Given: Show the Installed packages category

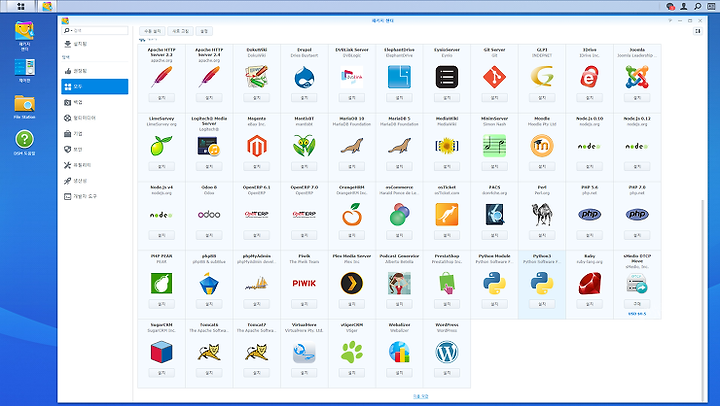Looking at the screenshot, I should [95, 44].
